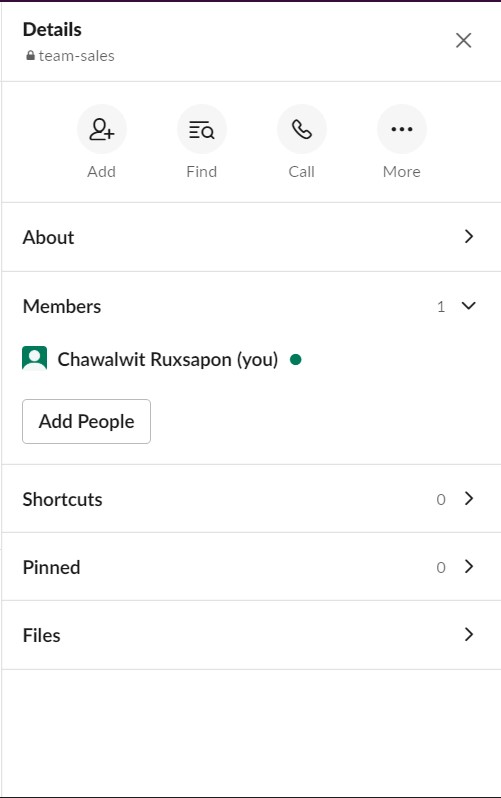
Task: Click the Add member icon
Action: pos(101,129)
